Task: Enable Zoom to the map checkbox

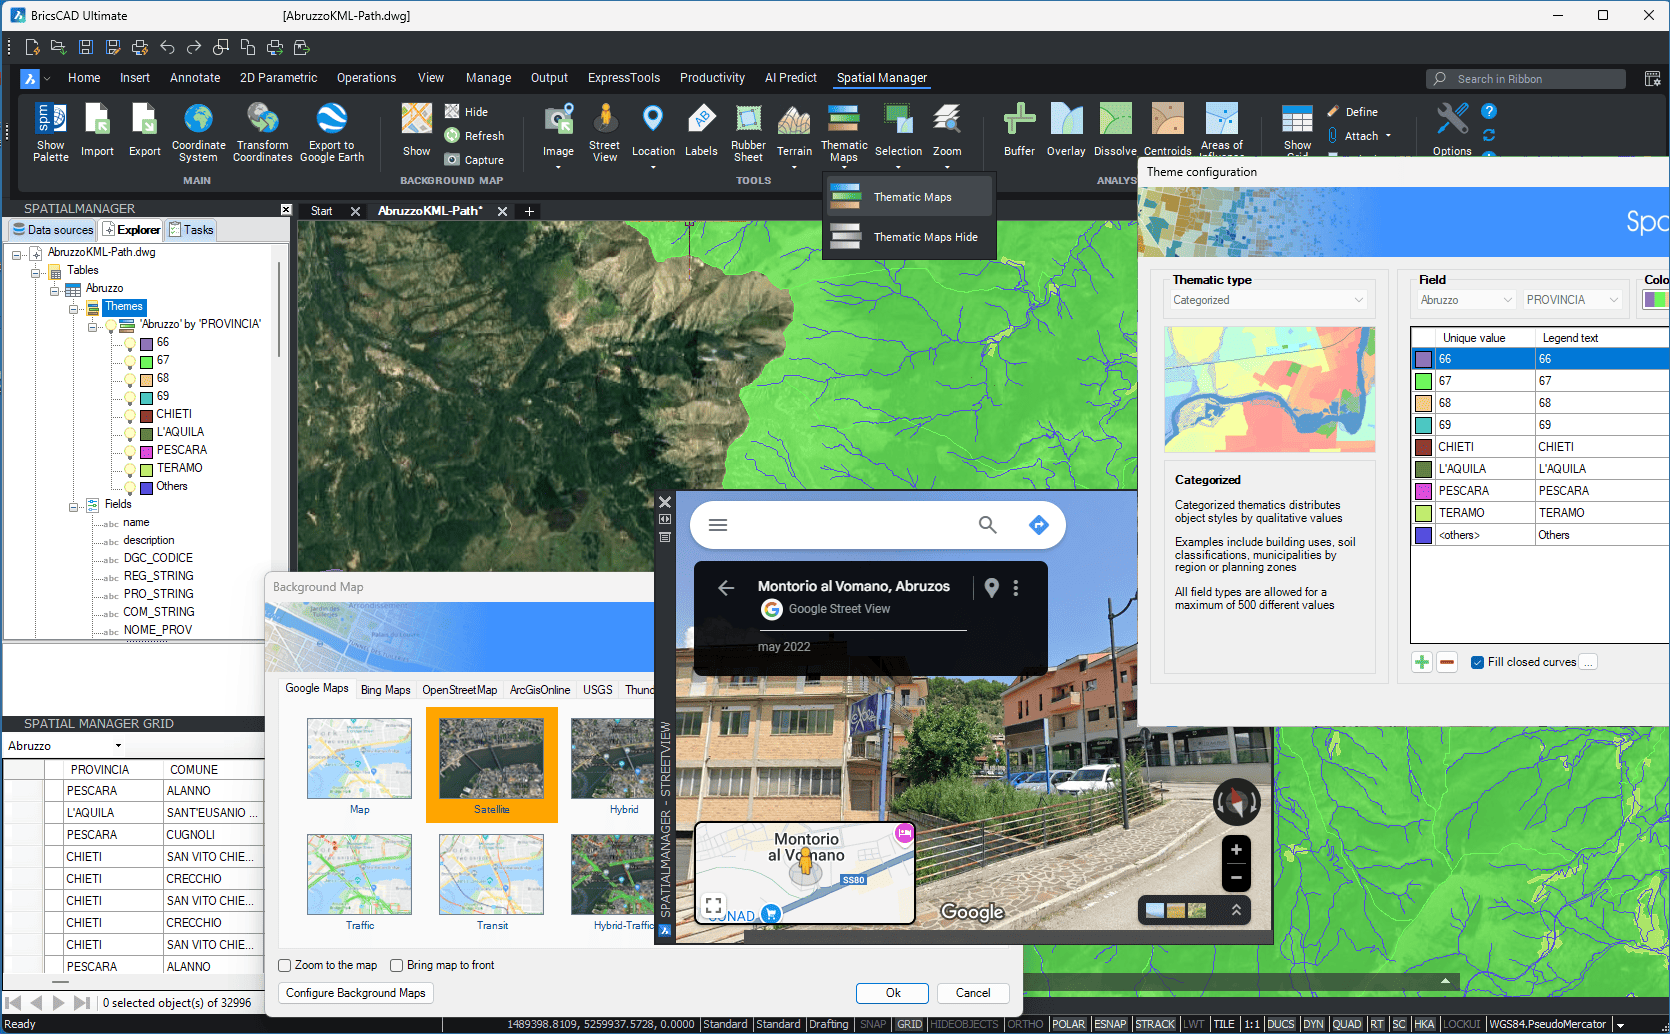Action: (x=285, y=966)
